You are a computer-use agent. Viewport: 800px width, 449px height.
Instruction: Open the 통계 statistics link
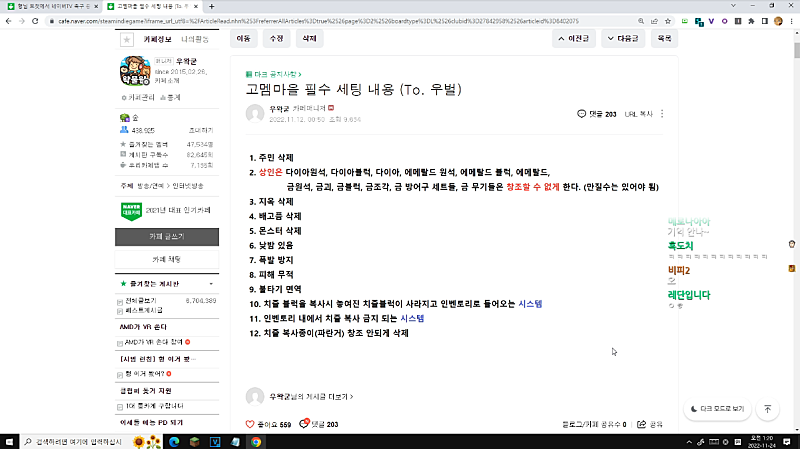170,97
